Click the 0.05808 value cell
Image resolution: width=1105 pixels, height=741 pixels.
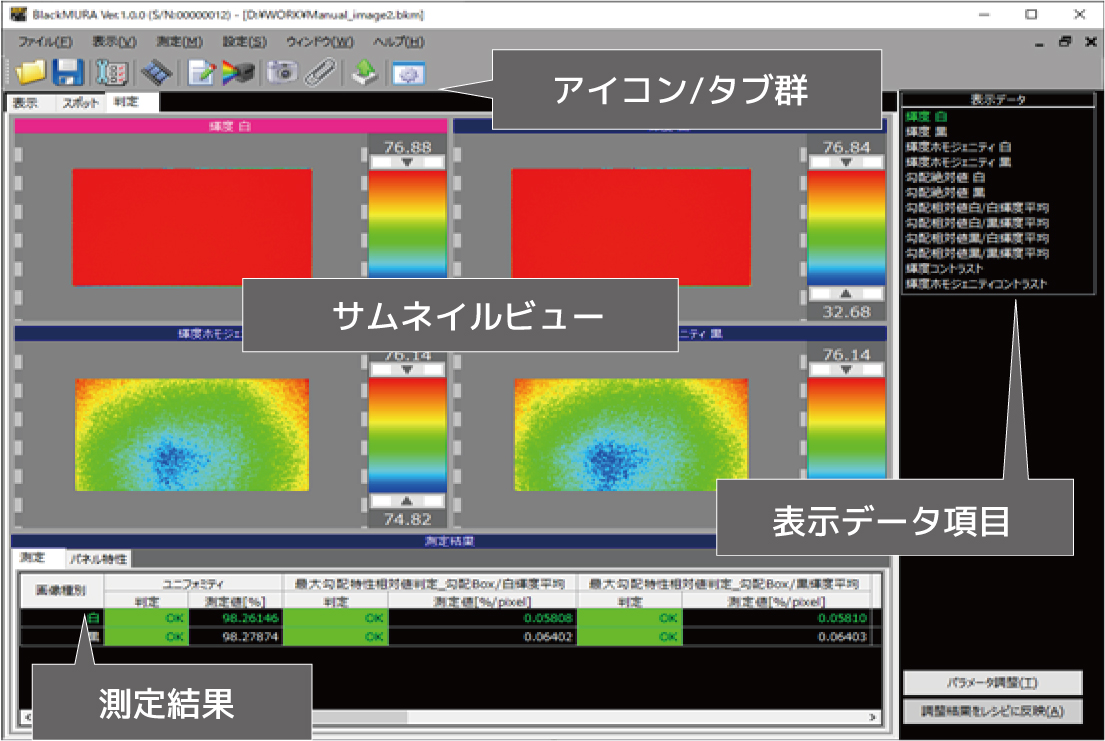[483, 618]
